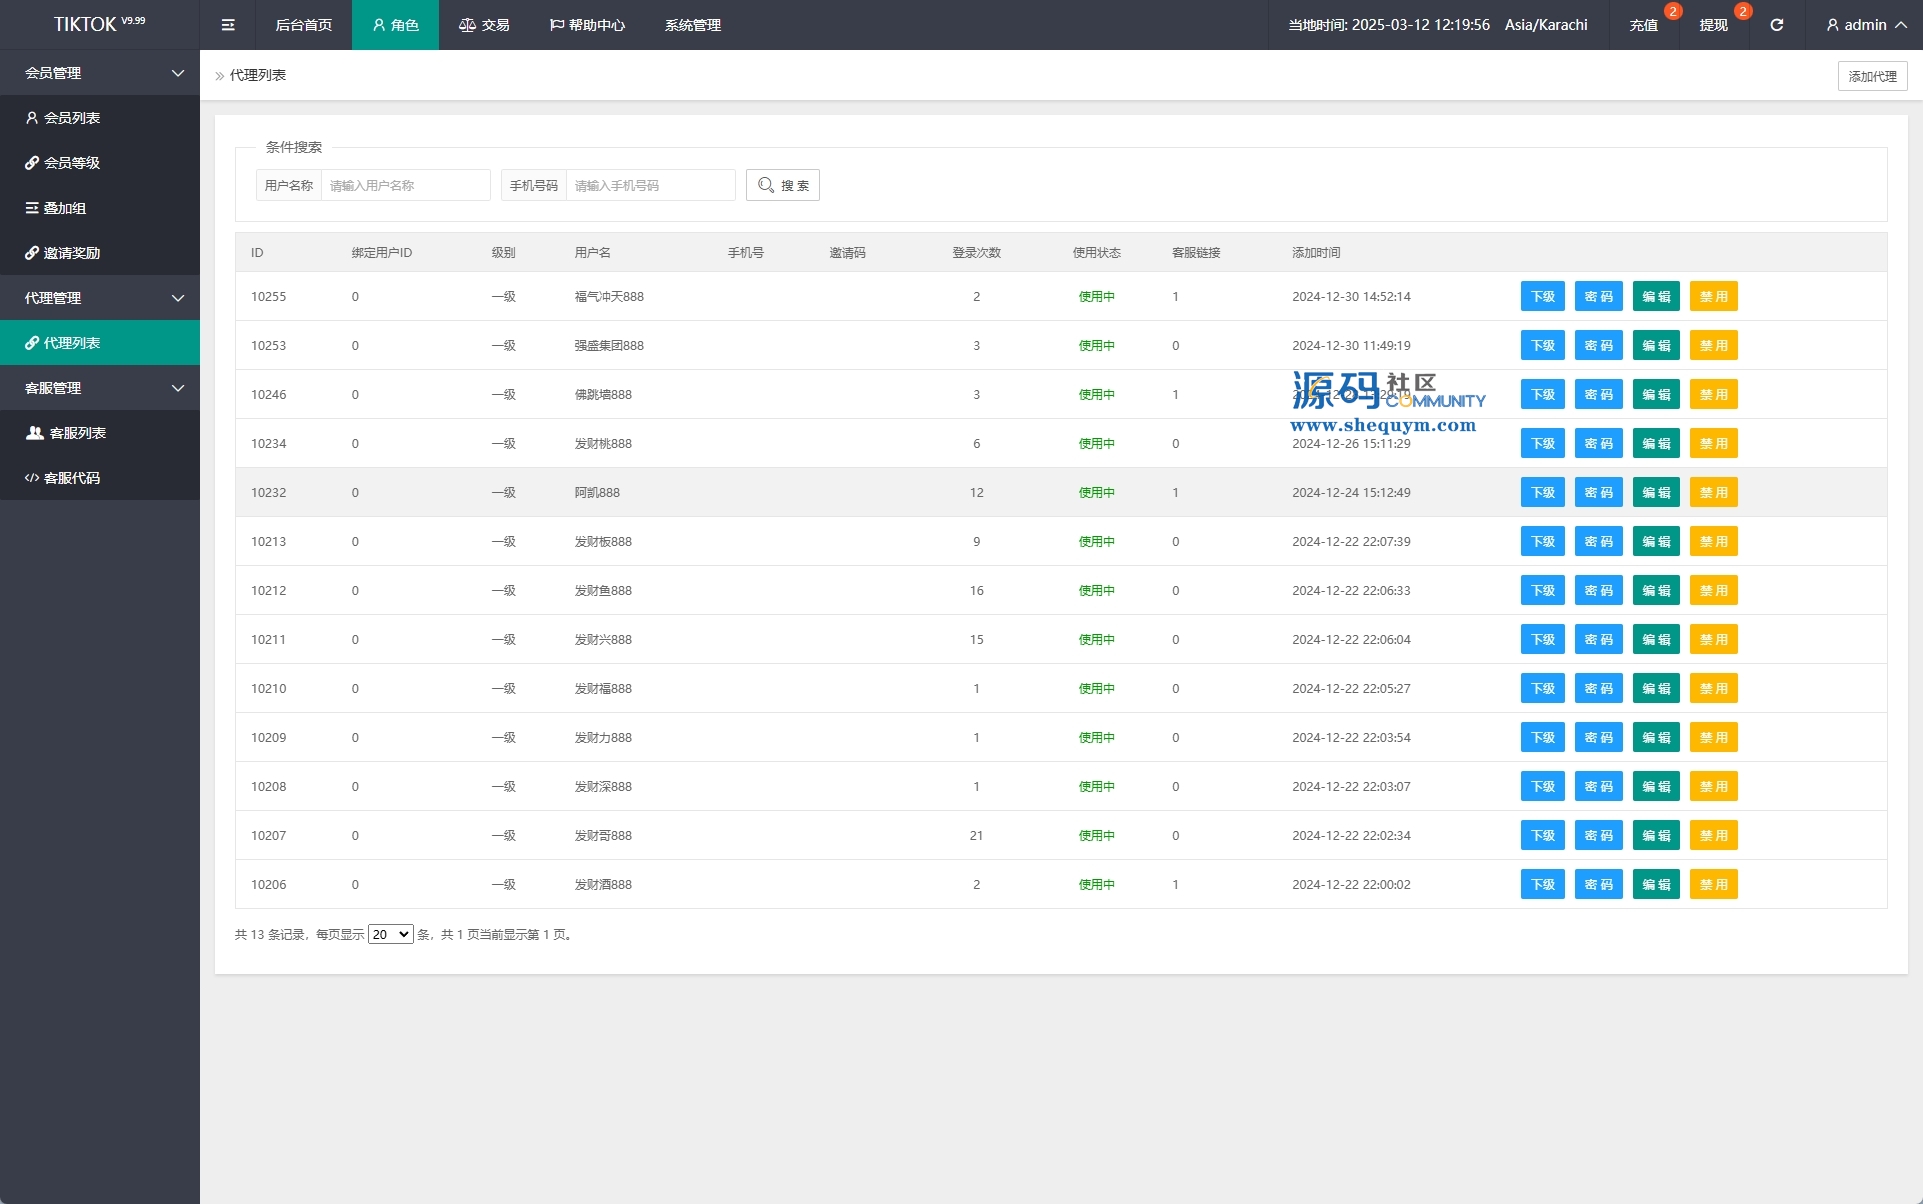Click date 2024-12-30 14:52:14
This screenshot has width=1923, height=1204.
pyautogui.click(x=1351, y=296)
